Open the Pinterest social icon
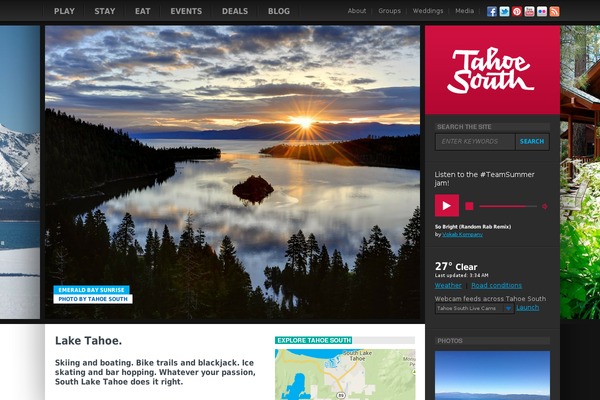The height and width of the screenshot is (400, 600). tap(517, 11)
